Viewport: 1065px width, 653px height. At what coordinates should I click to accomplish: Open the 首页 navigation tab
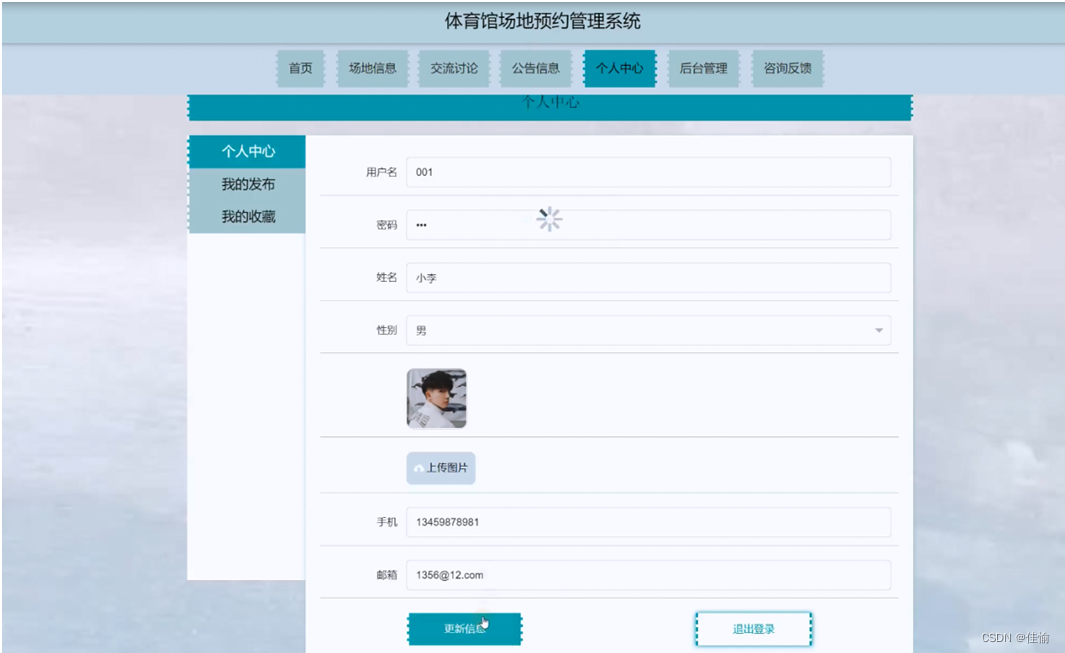click(x=300, y=69)
